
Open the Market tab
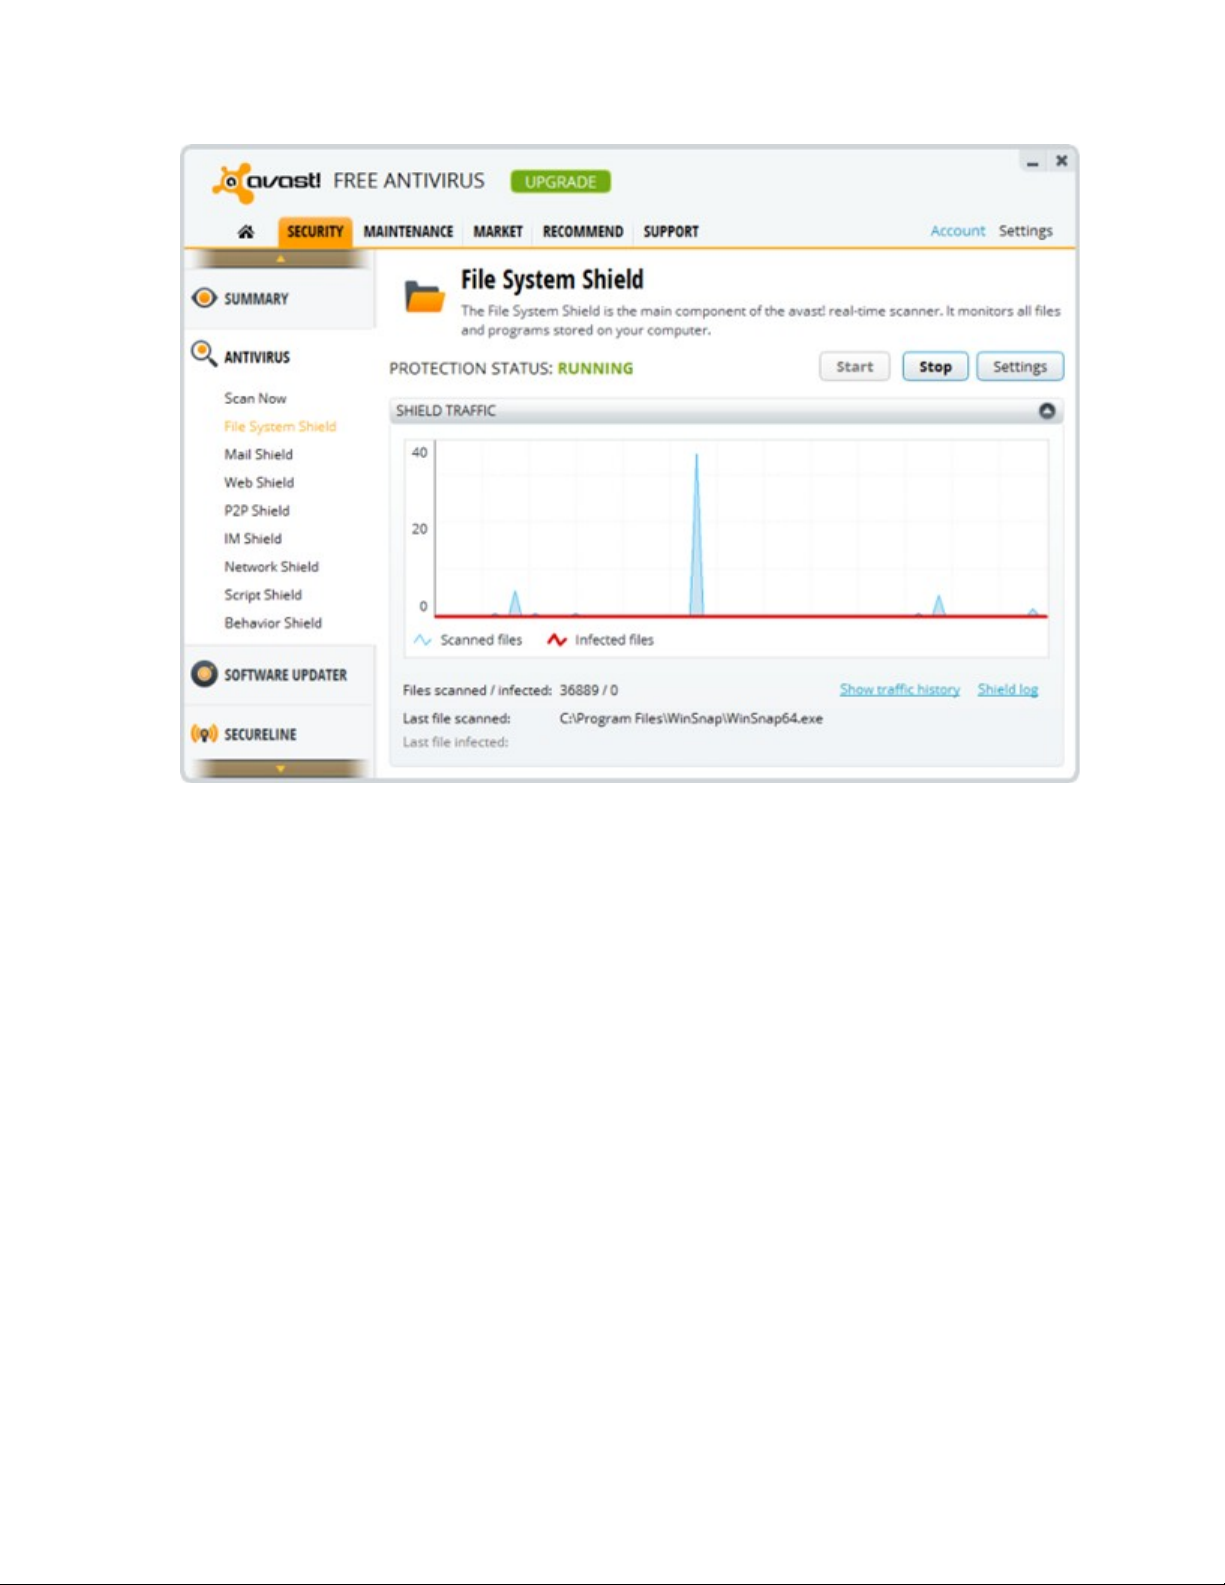tap(498, 232)
